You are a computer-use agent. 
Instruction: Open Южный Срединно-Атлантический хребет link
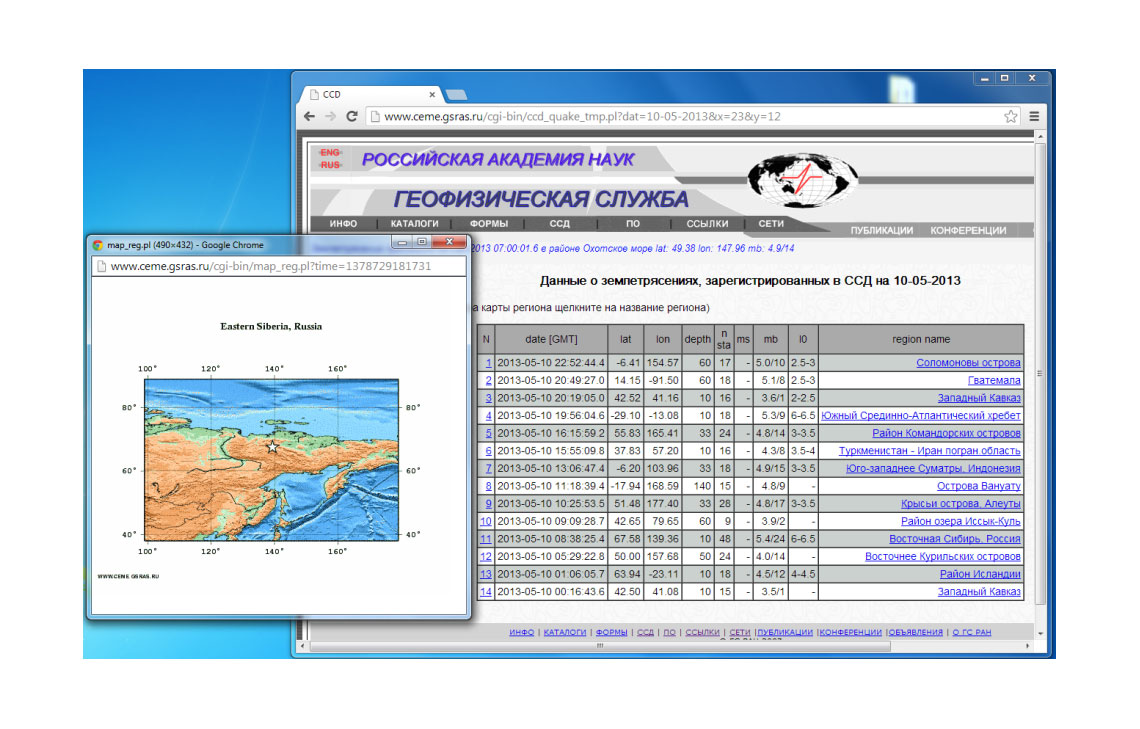pos(921,416)
